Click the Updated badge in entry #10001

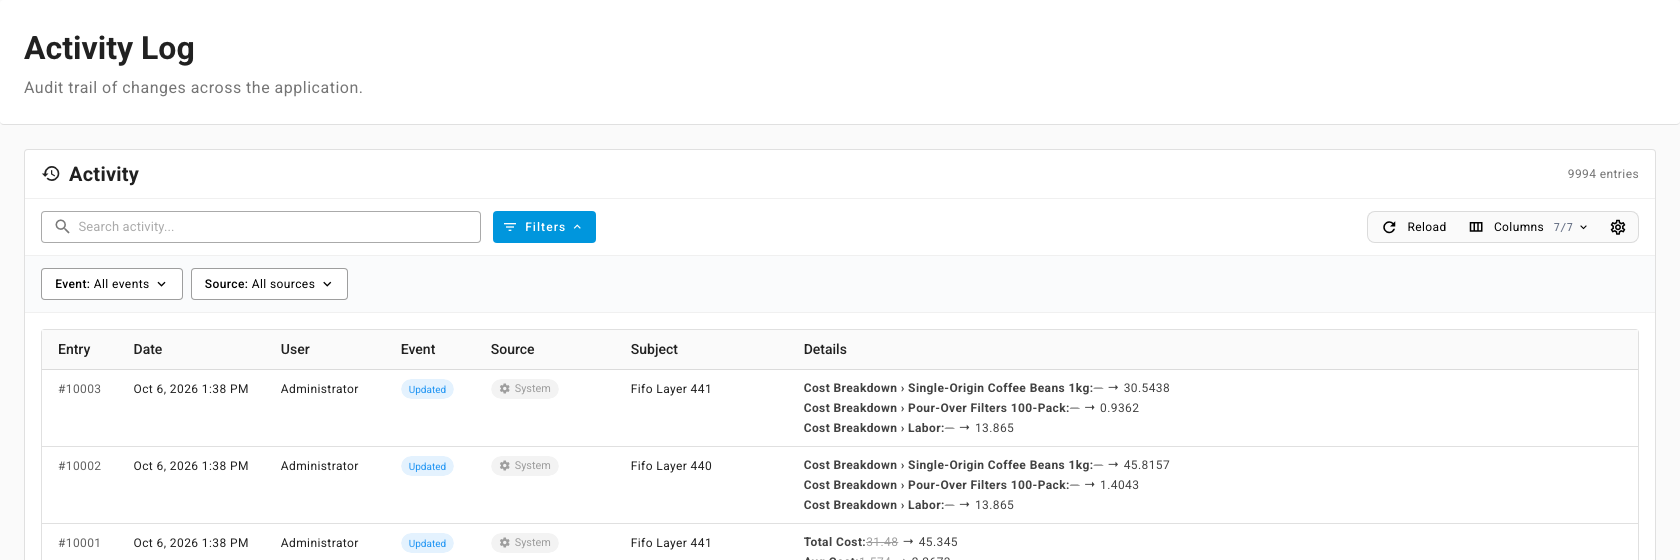[x=427, y=543]
